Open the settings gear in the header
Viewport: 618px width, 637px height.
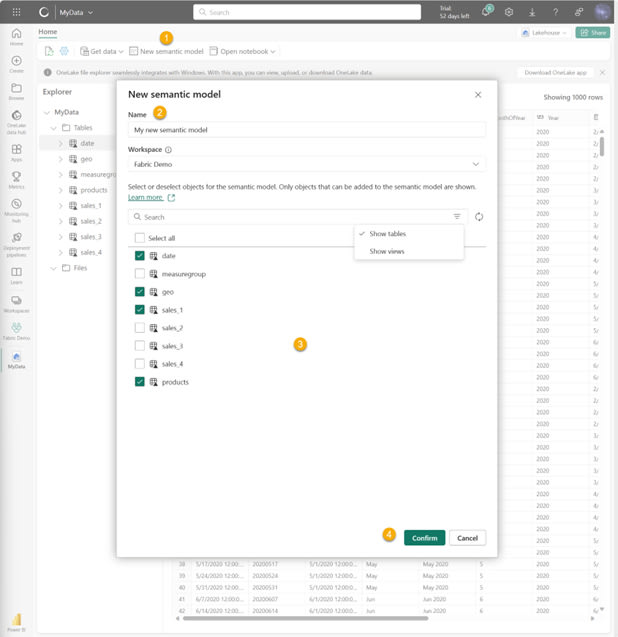(x=509, y=12)
